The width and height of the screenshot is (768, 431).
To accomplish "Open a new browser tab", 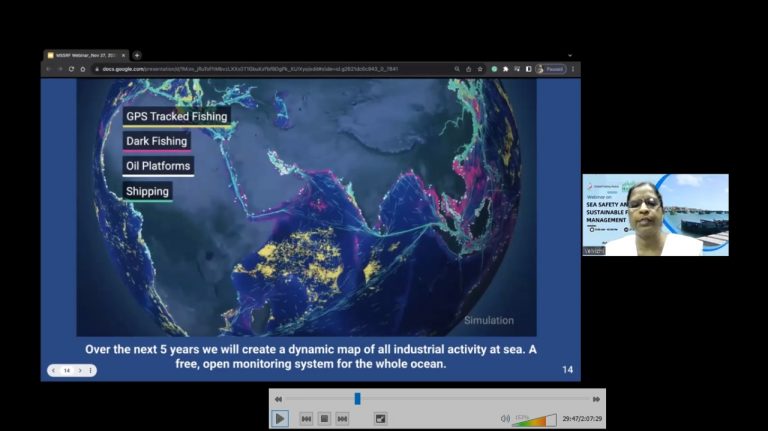I will [x=137, y=55].
